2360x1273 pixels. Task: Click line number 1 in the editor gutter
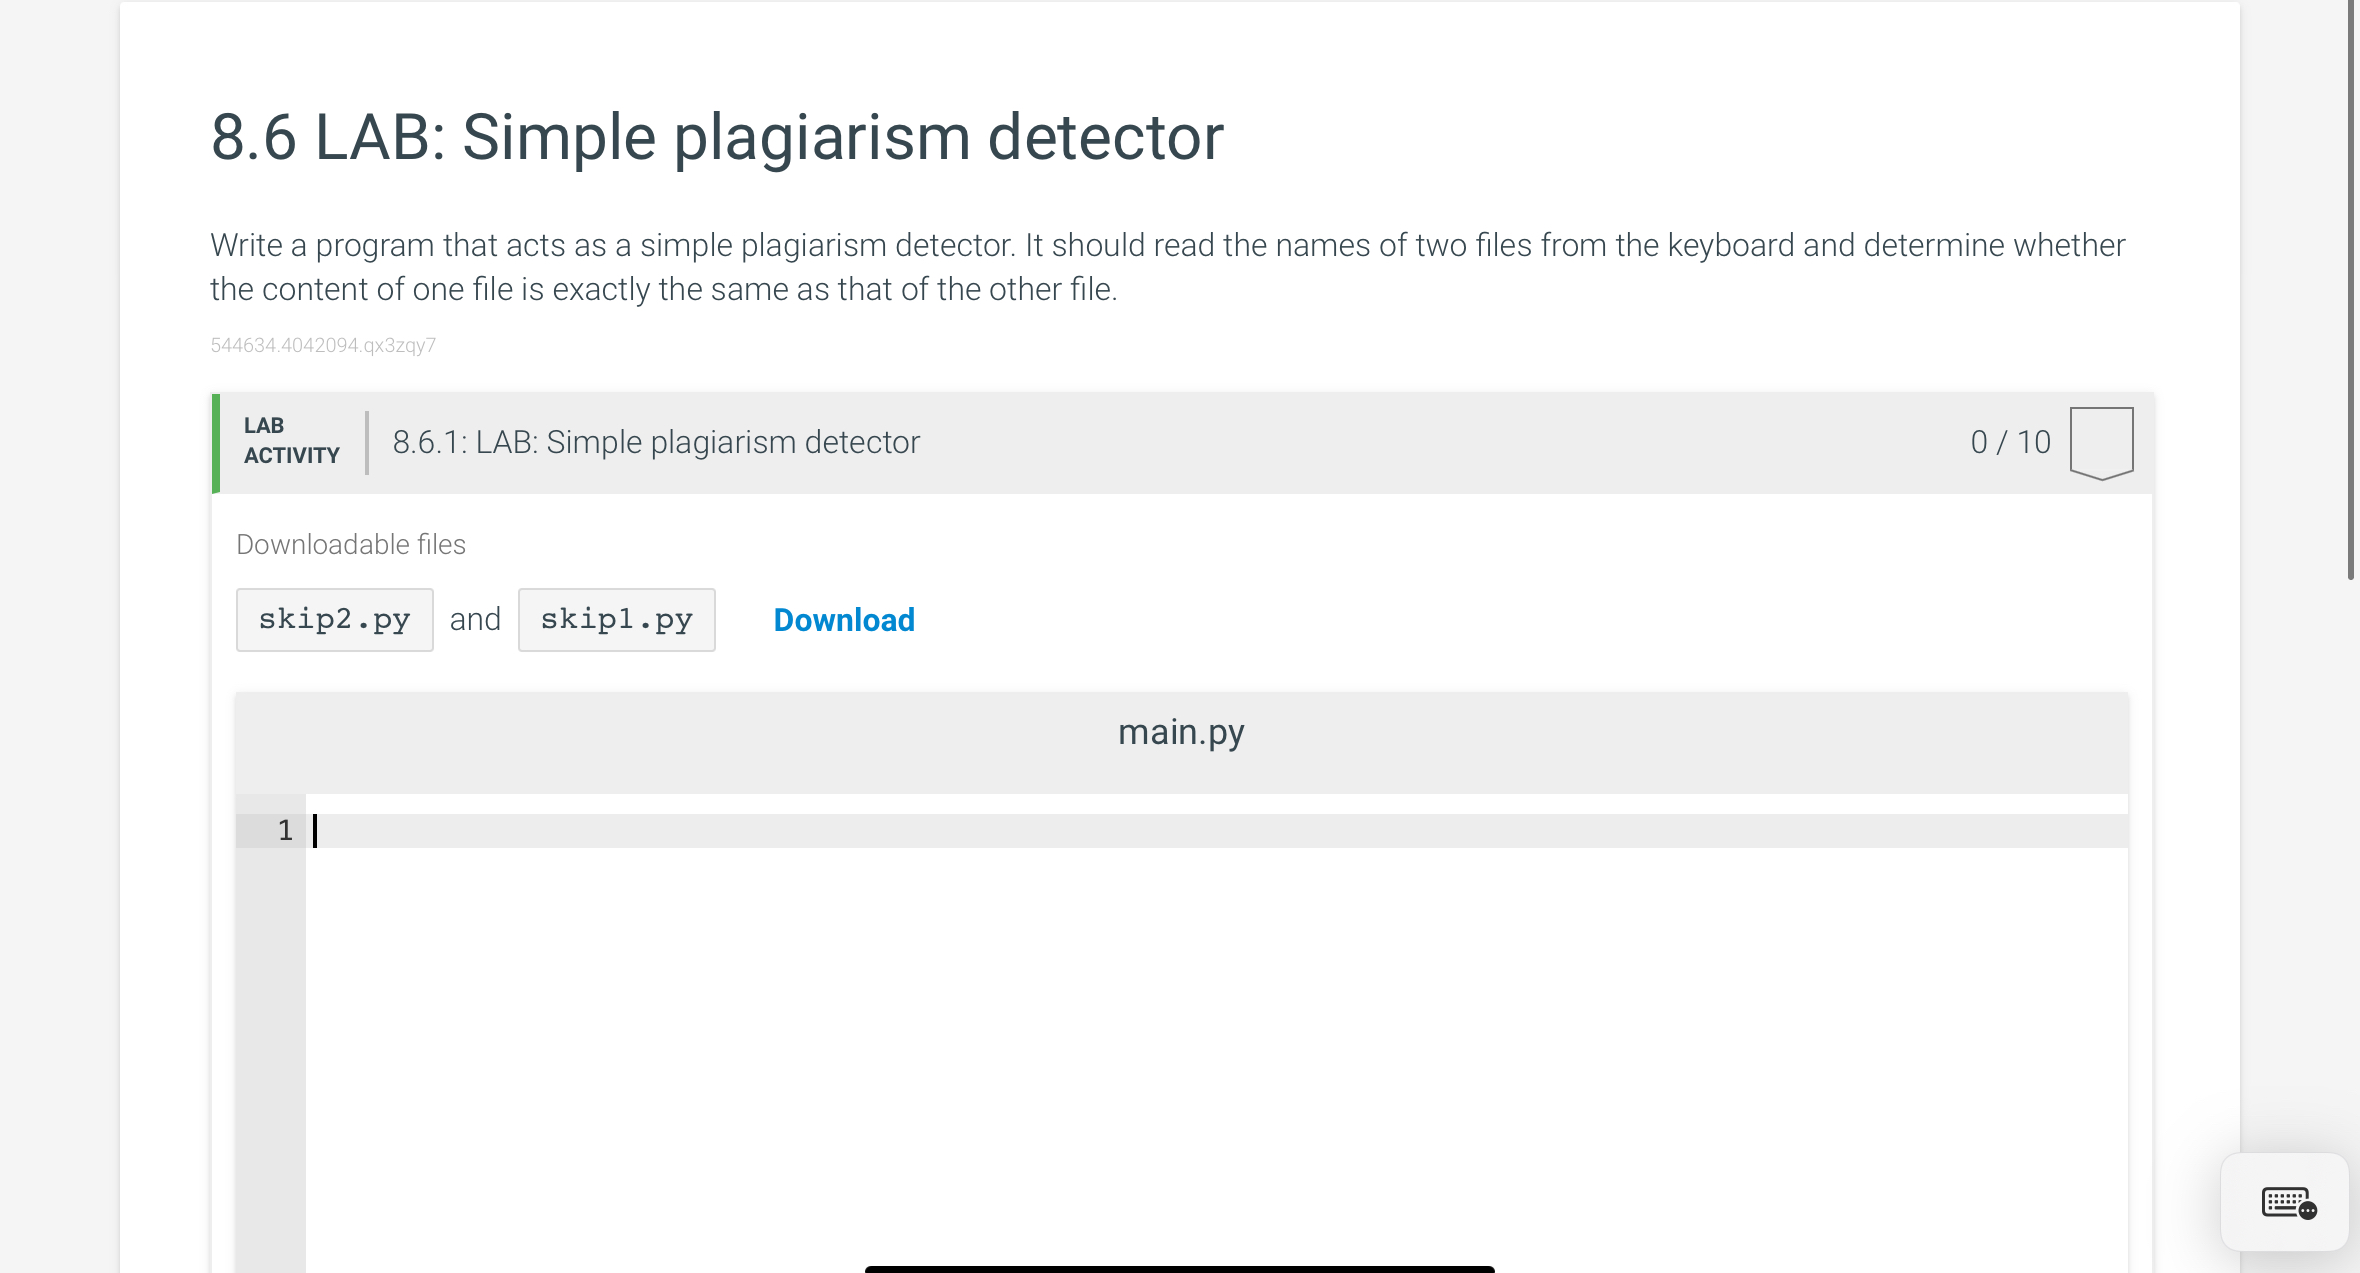click(284, 829)
